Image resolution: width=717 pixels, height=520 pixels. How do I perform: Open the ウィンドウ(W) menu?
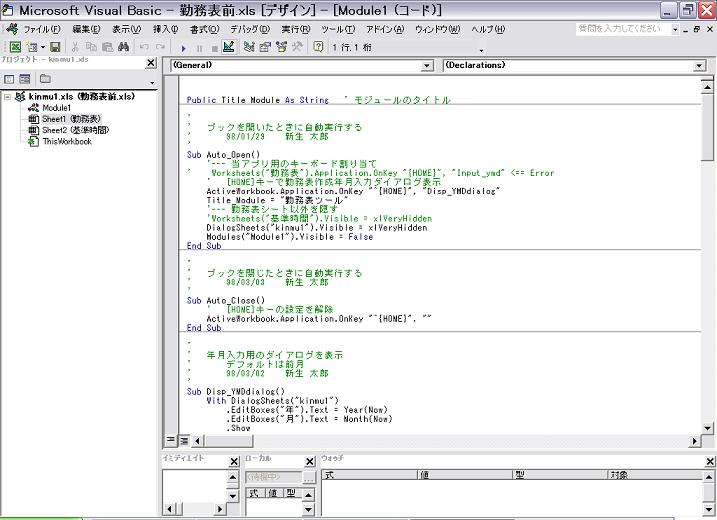click(x=438, y=29)
